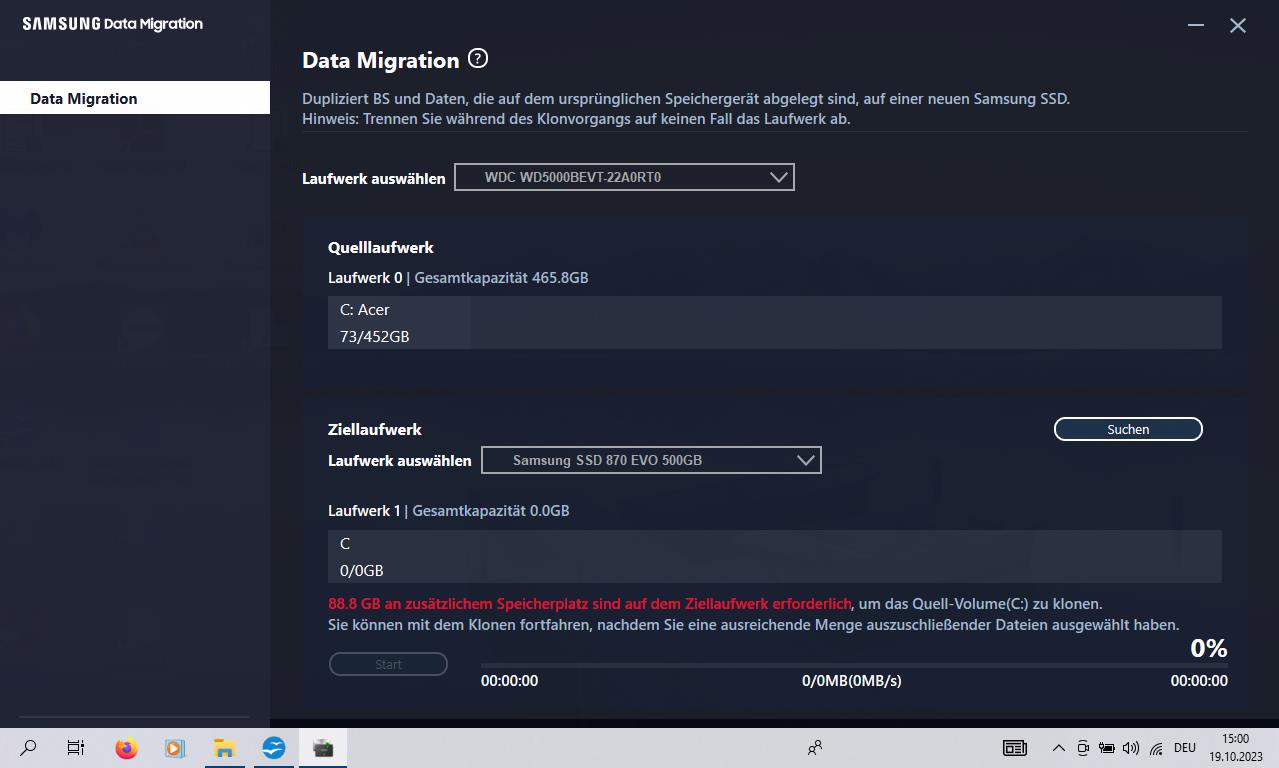Select the C target partition 0/0GB
The image size is (1279, 768).
[x=774, y=556]
